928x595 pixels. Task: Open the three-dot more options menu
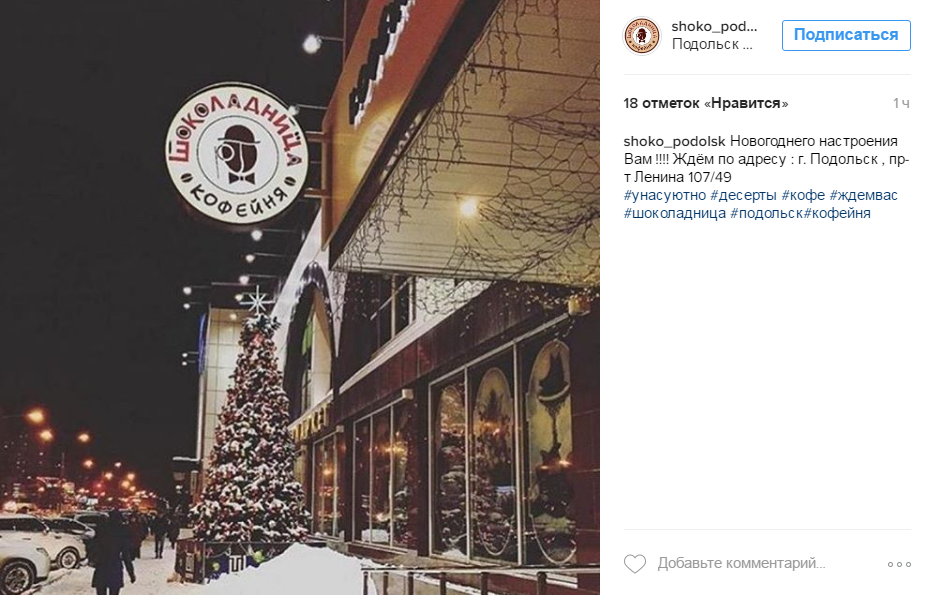coord(898,564)
